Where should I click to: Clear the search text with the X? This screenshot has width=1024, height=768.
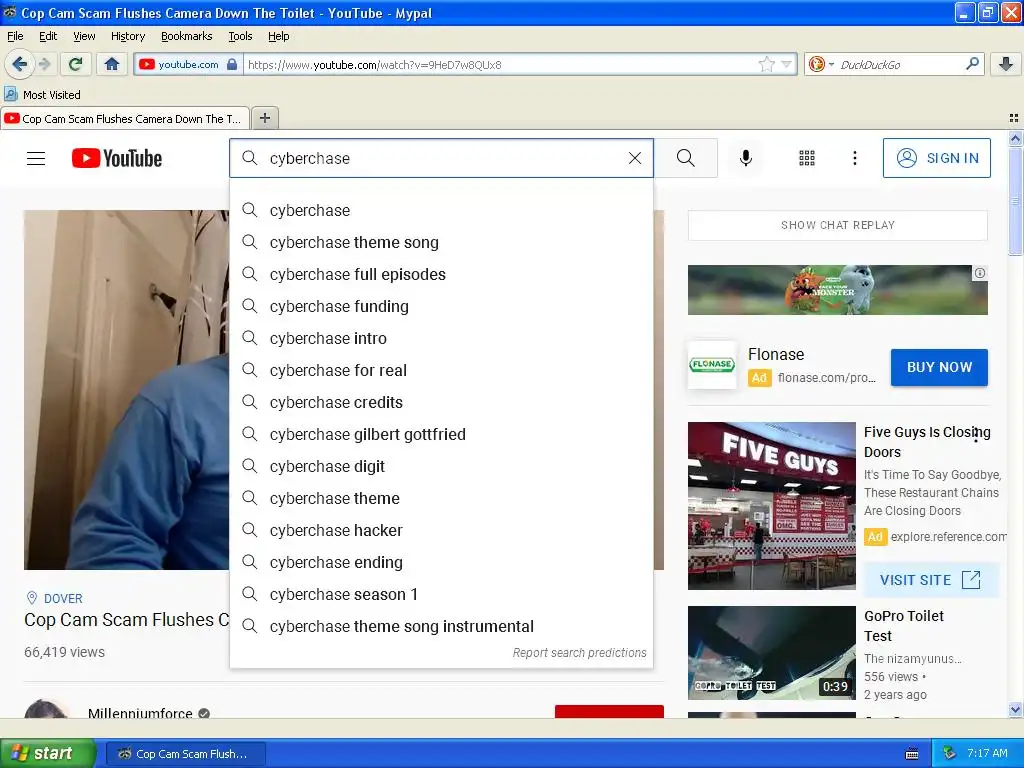point(634,158)
